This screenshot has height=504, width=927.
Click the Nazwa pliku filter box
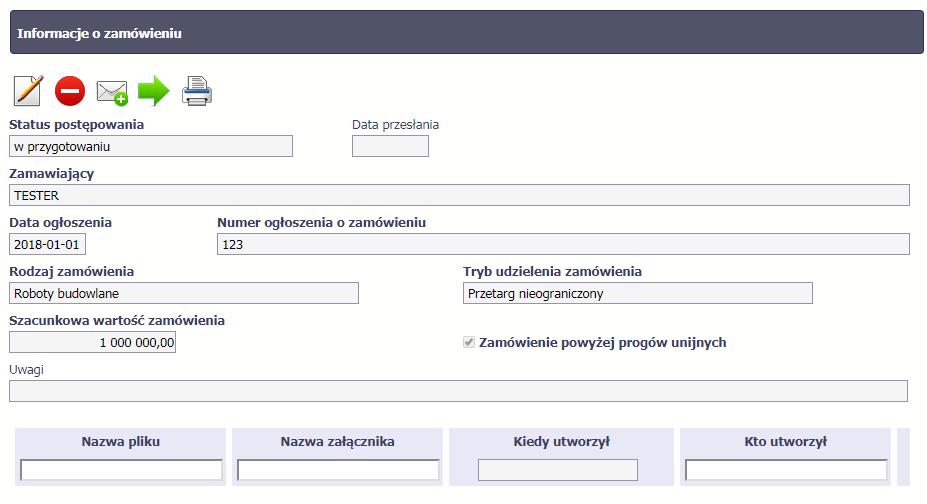[x=121, y=470]
